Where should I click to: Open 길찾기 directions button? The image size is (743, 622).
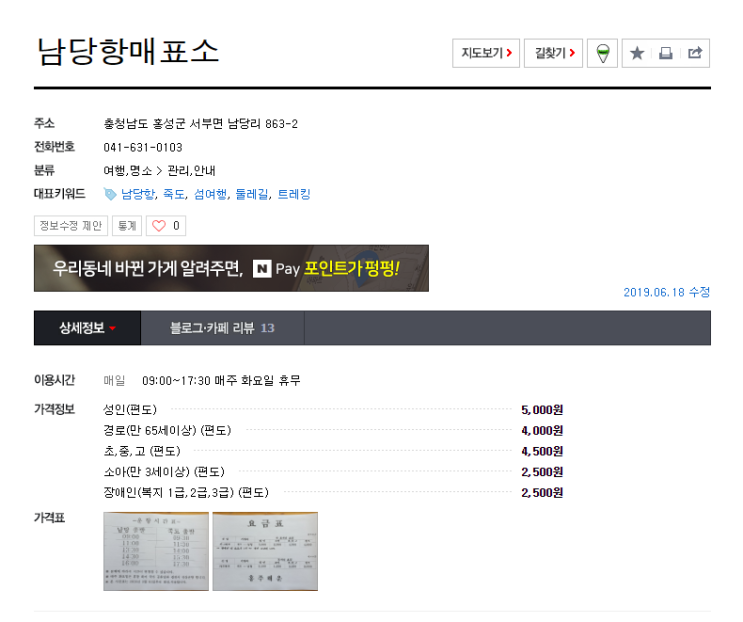tap(553, 53)
